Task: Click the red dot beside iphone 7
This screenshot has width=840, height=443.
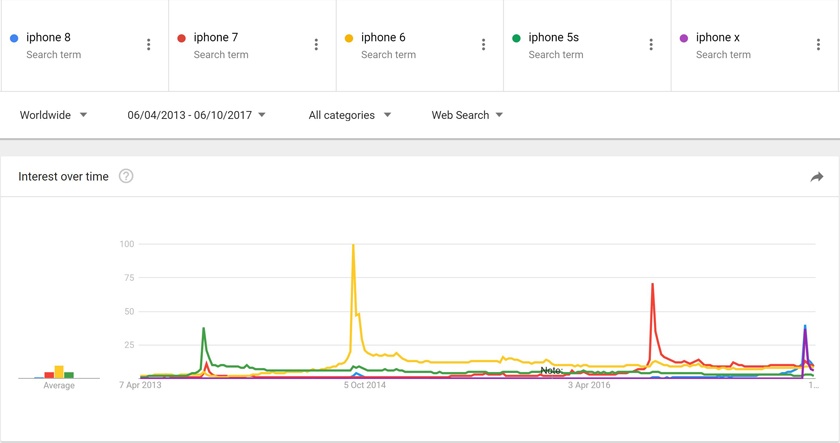Action: coord(181,38)
